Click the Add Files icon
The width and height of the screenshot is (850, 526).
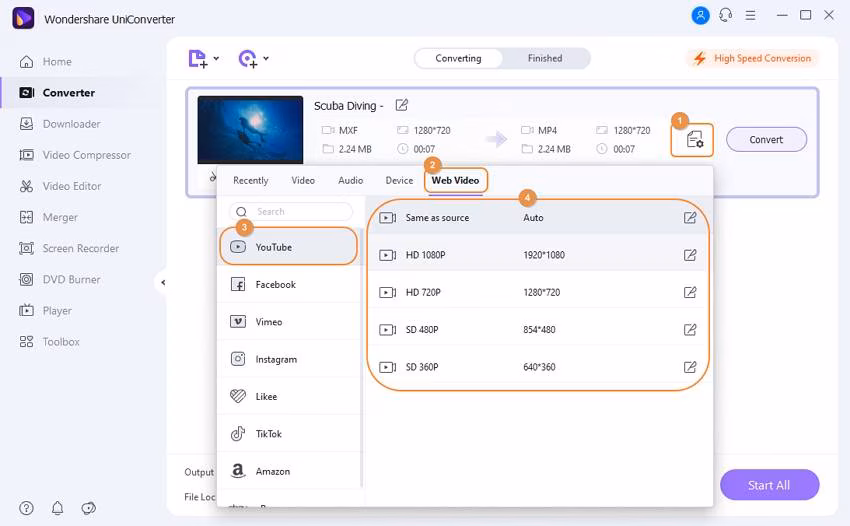(198, 59)
